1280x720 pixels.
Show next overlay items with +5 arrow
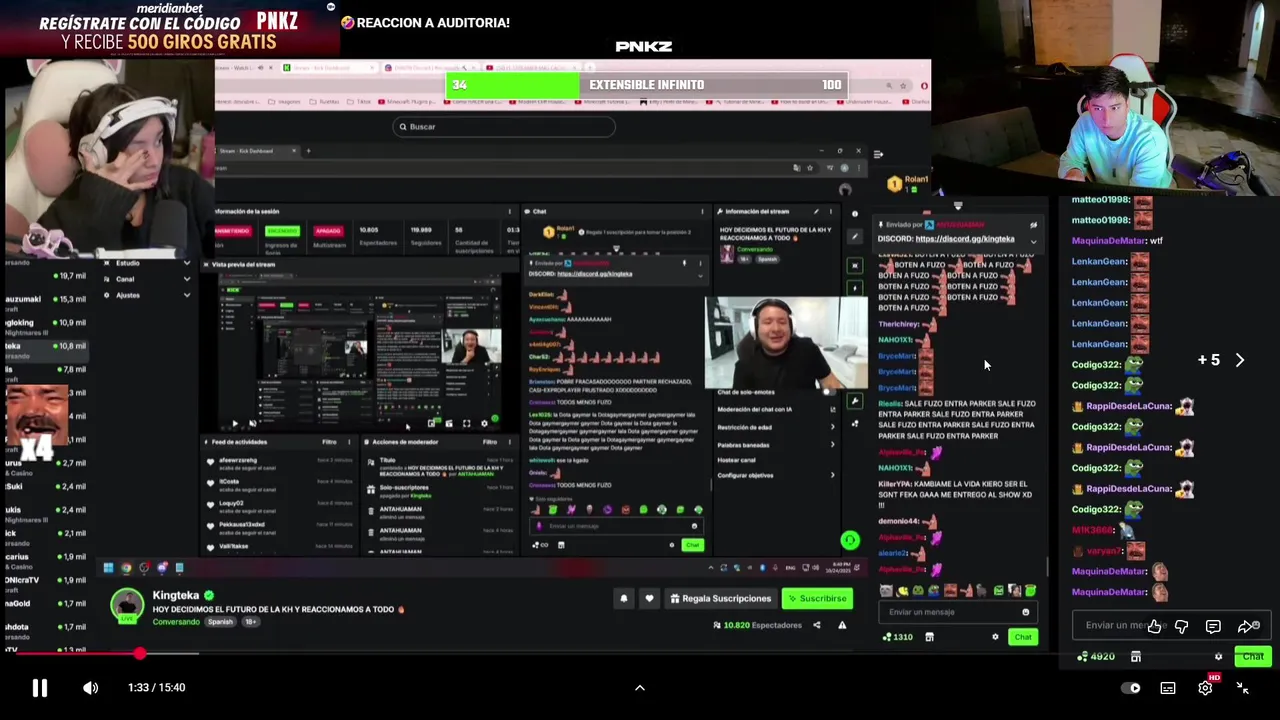1240,360
